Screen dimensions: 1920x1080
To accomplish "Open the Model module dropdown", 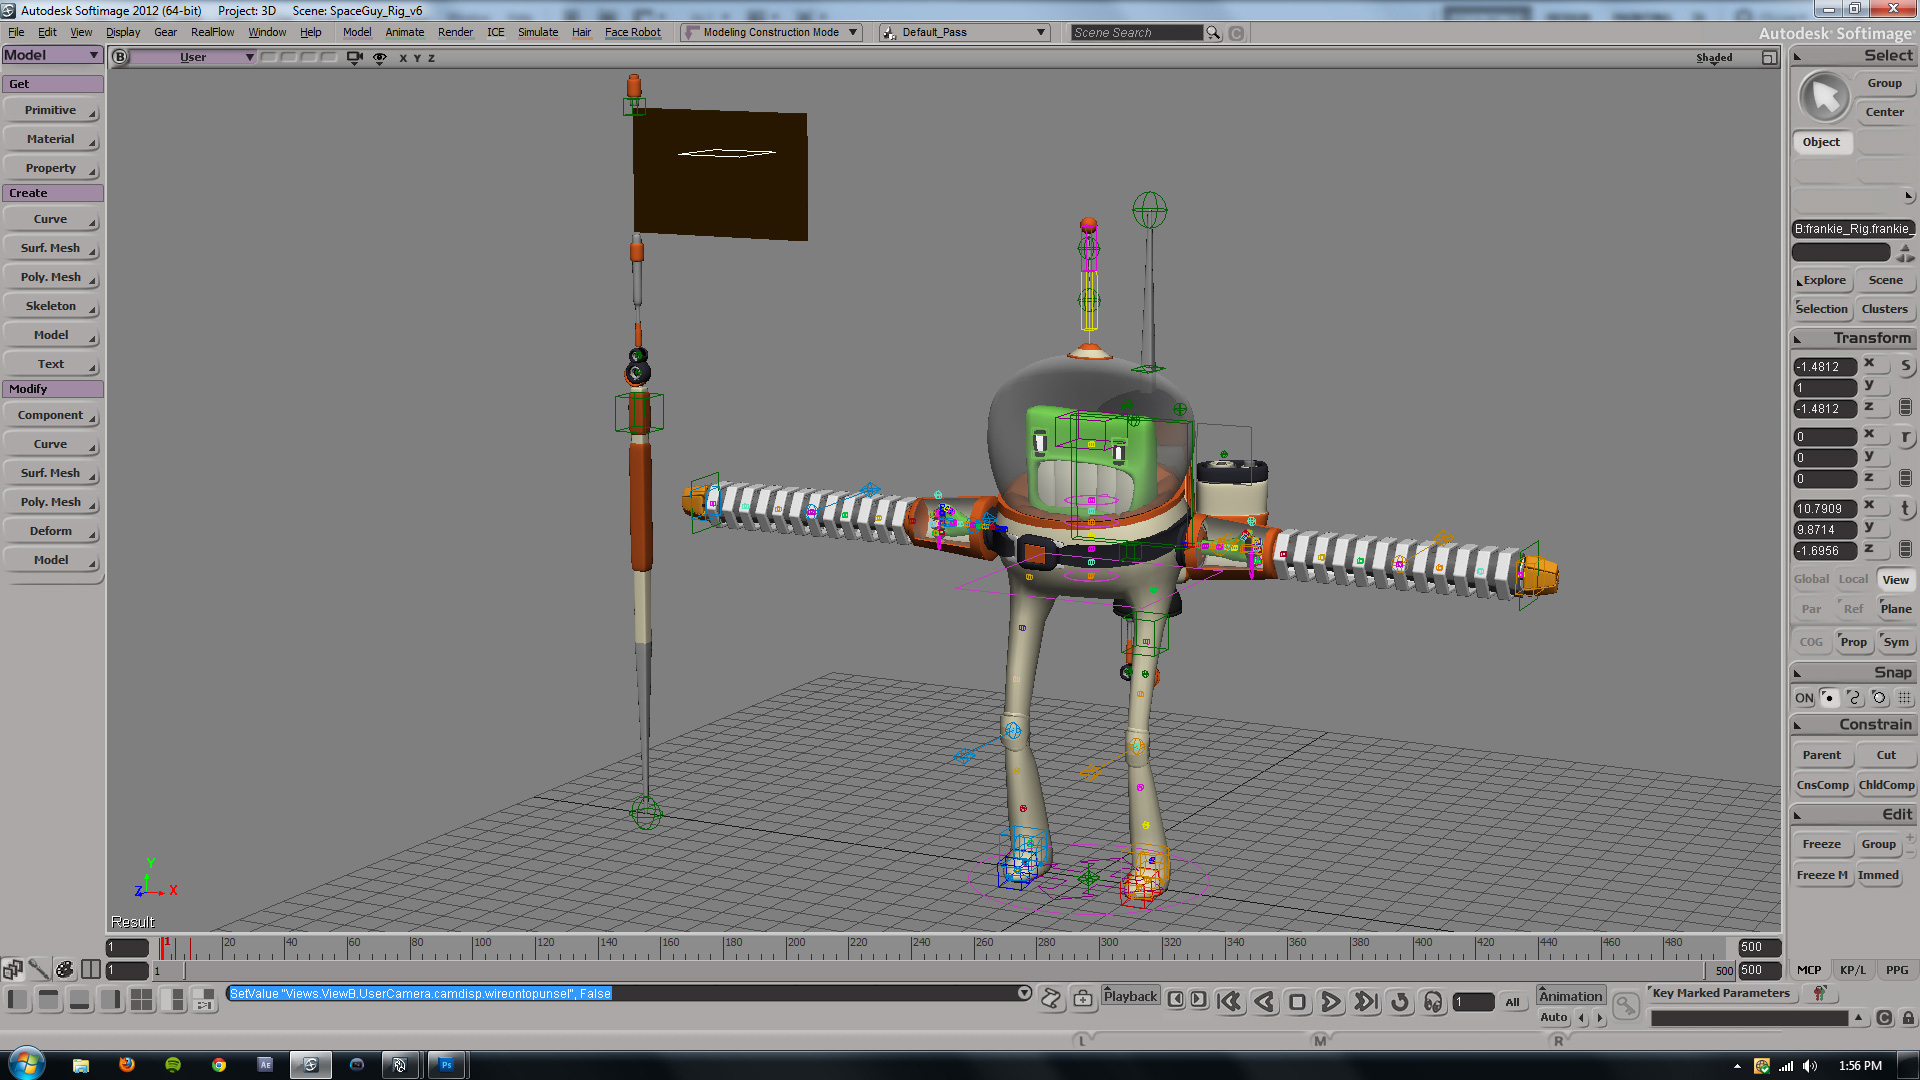I will [52, 55].
